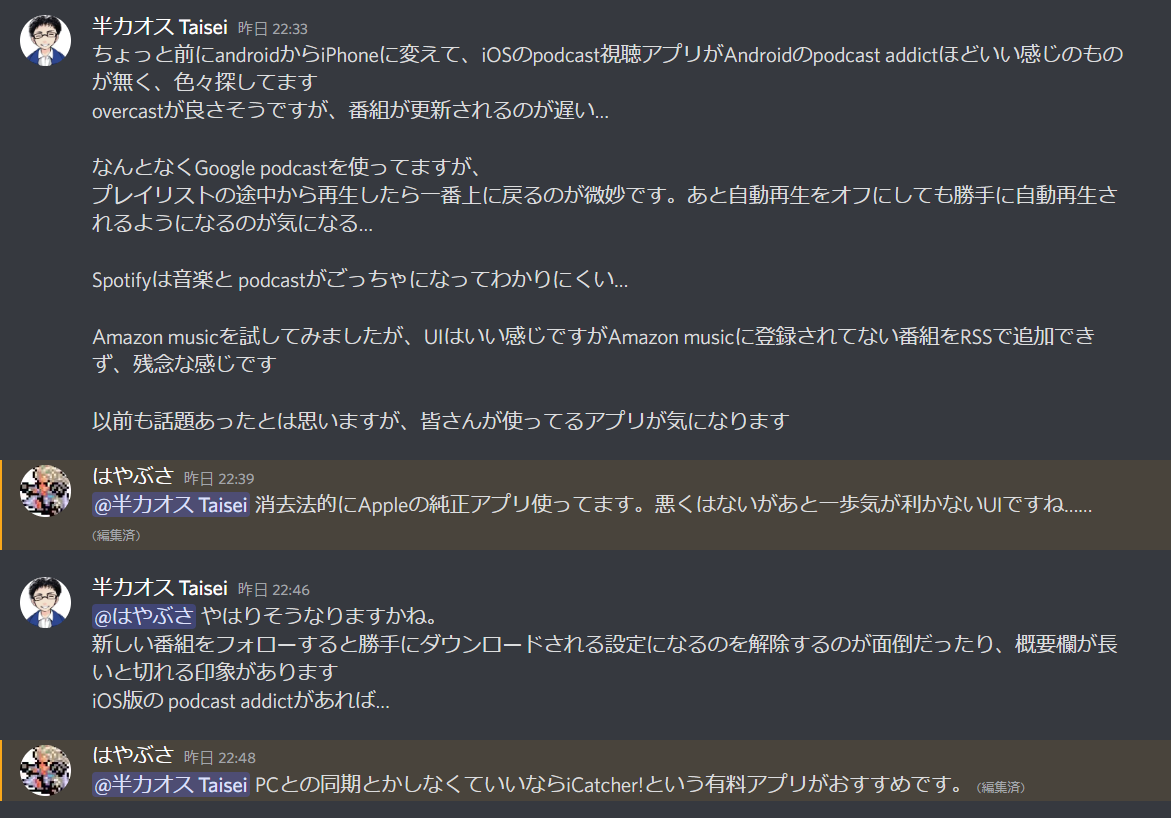Click timestamp 昨日 22:46
Screen dimensions: 1171x818
[273, 590]
